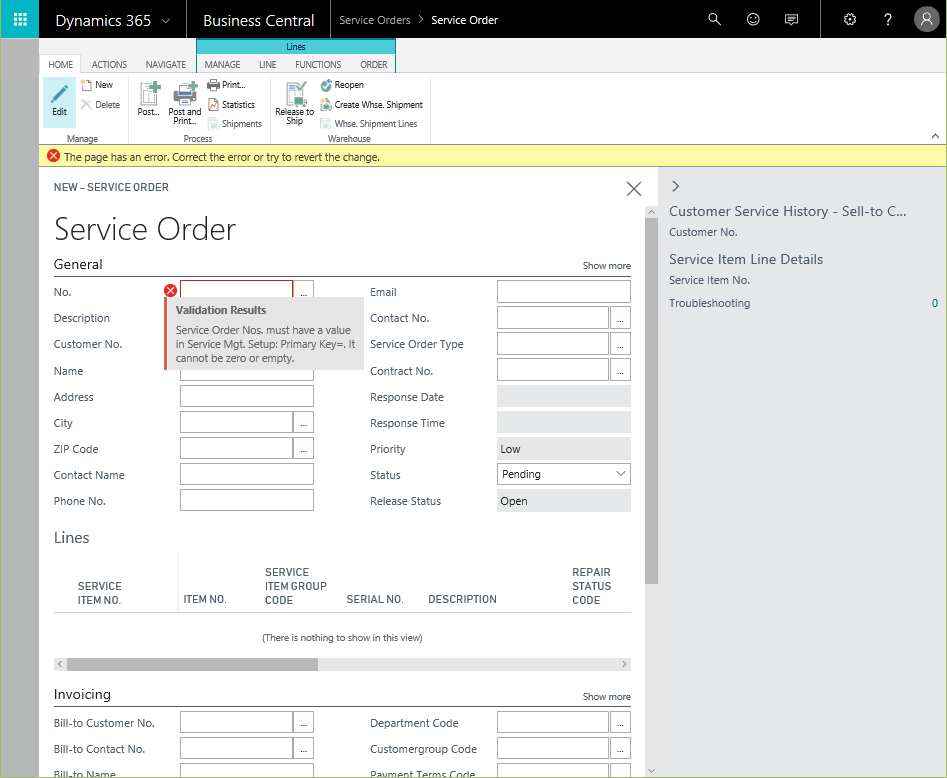The width and height of the screenshot is (947, 778).
Task: Open Whse. Shipment Lines
Action: point(369,124)
